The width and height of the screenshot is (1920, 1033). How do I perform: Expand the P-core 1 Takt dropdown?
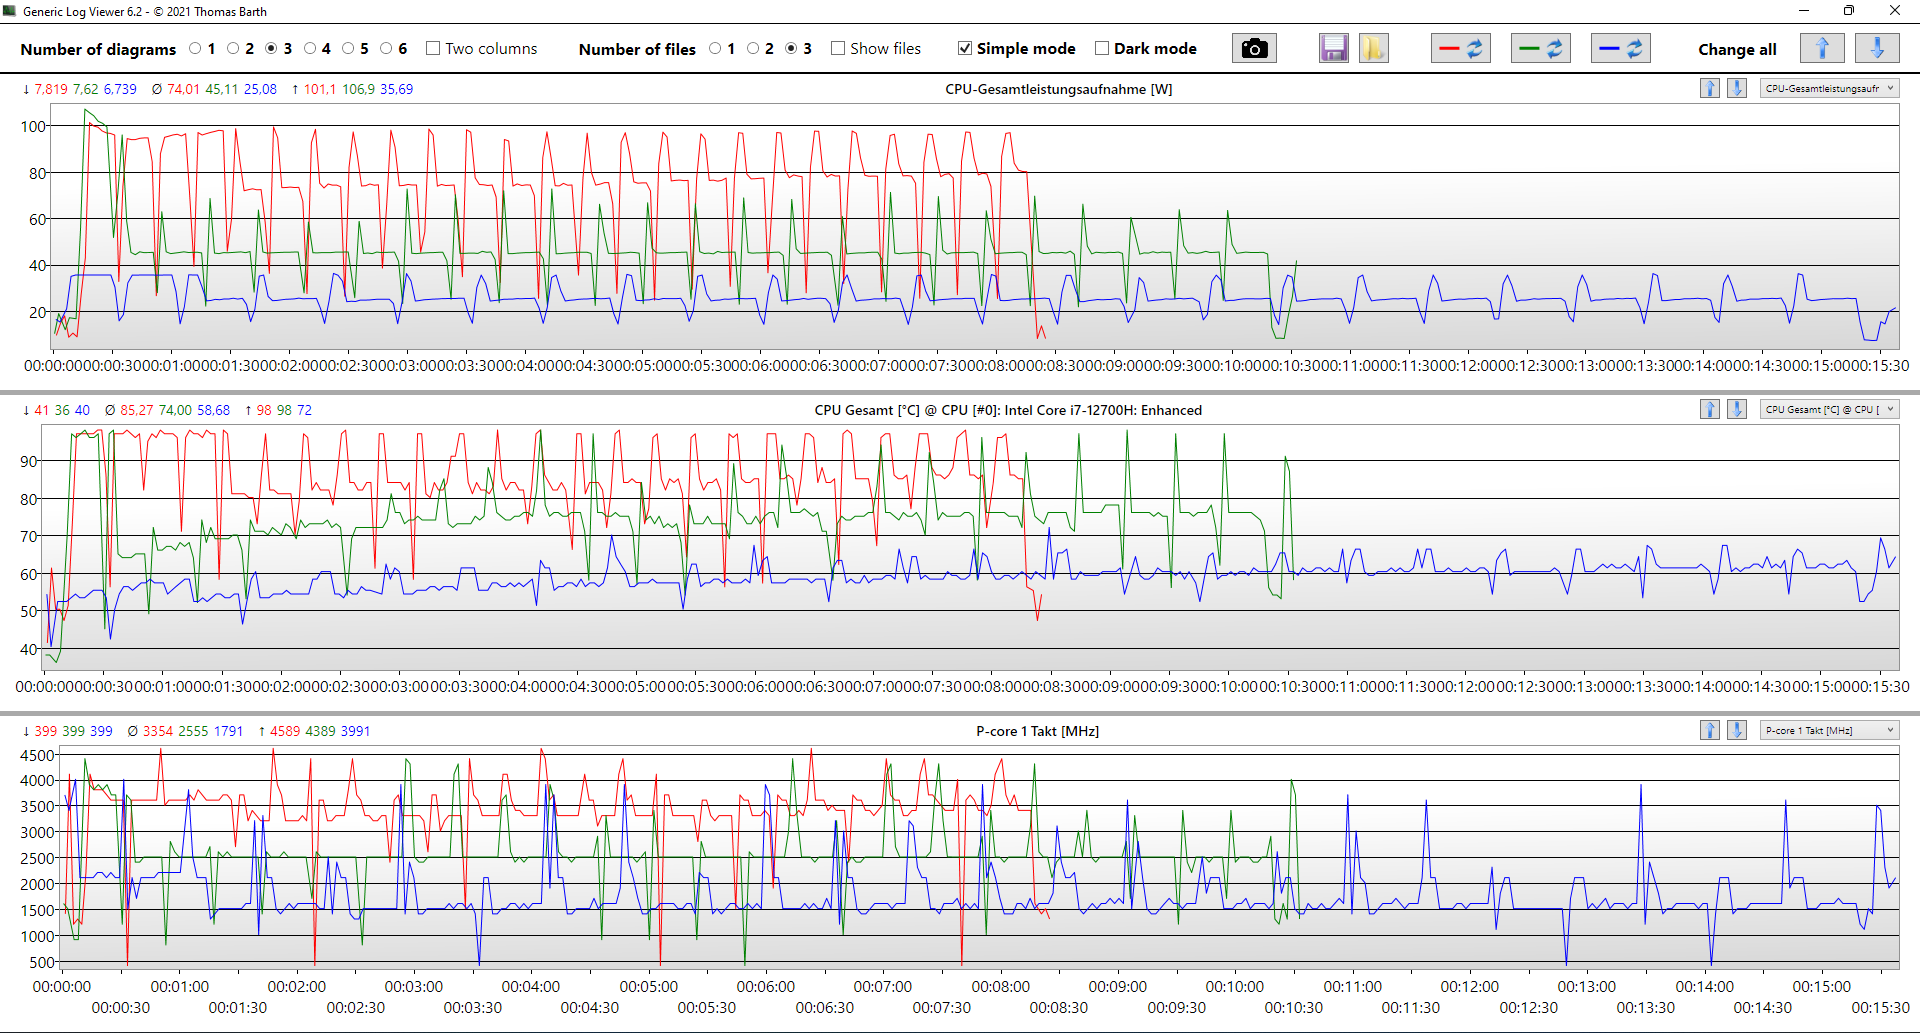pyautogui.click(x=1829, y=730)
